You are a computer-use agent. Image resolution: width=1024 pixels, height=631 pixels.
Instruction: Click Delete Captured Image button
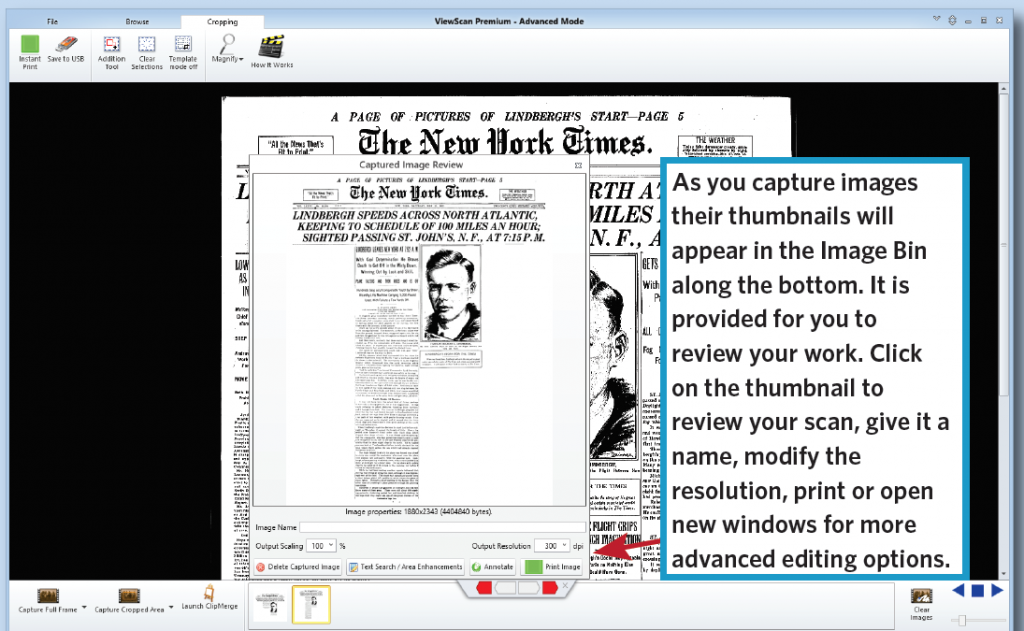click(x=298, y=567)
